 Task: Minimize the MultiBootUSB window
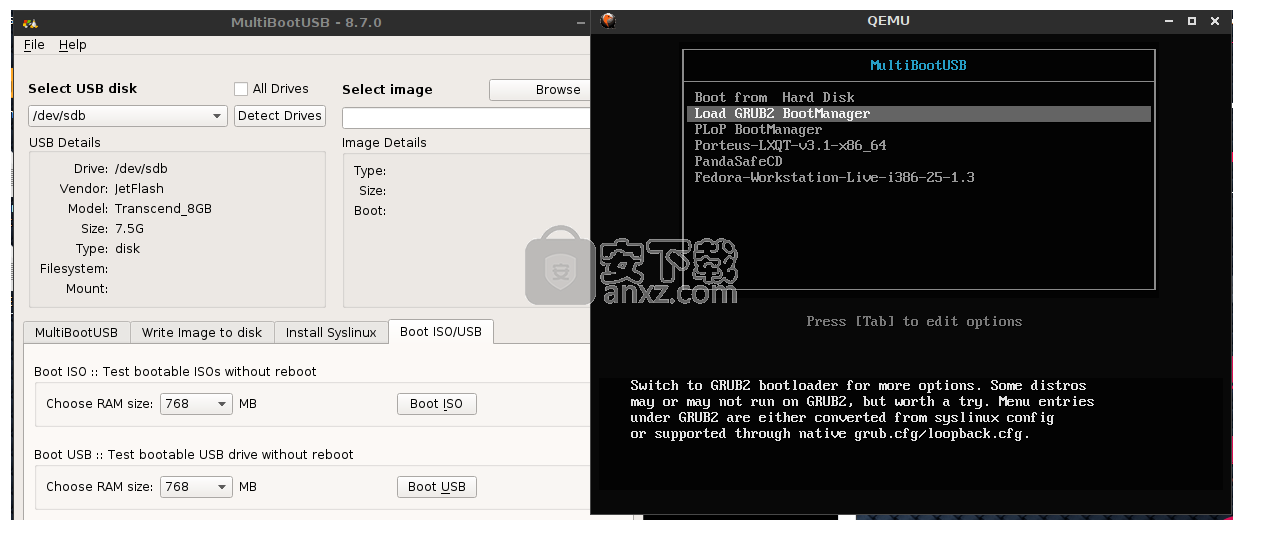click(581, 22)
